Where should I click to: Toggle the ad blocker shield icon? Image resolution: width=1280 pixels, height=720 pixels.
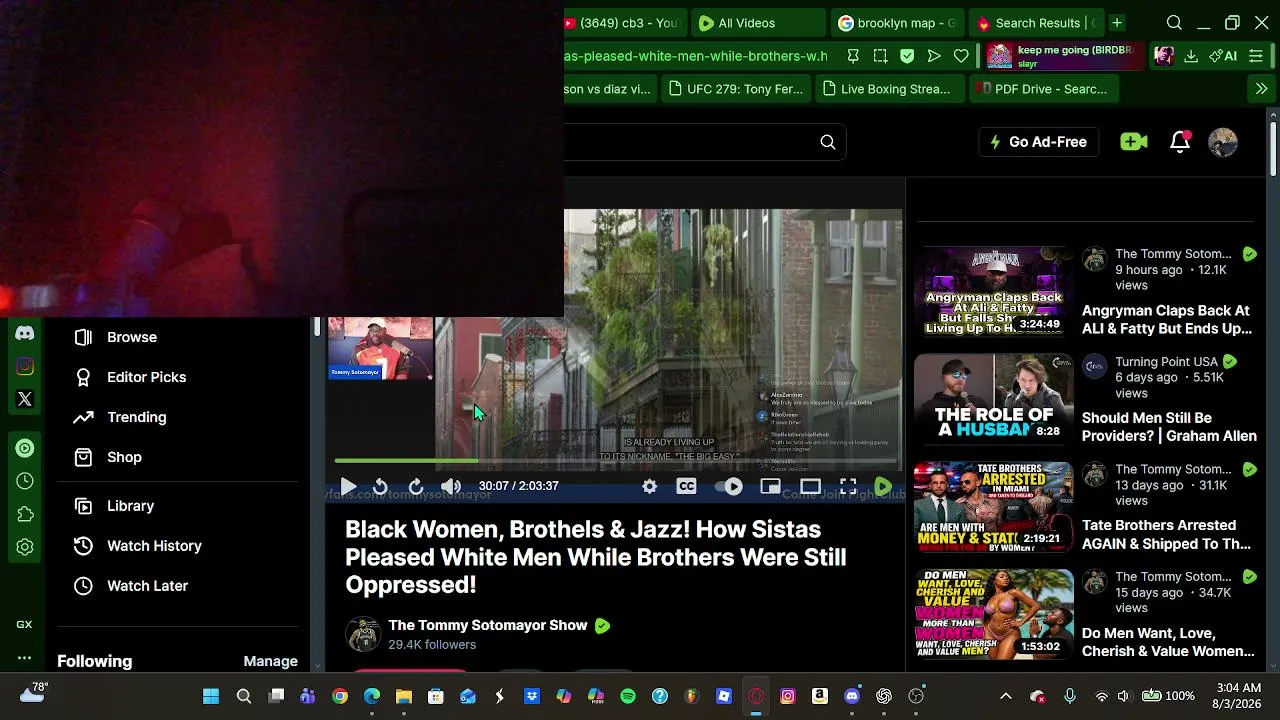(907, 56)
